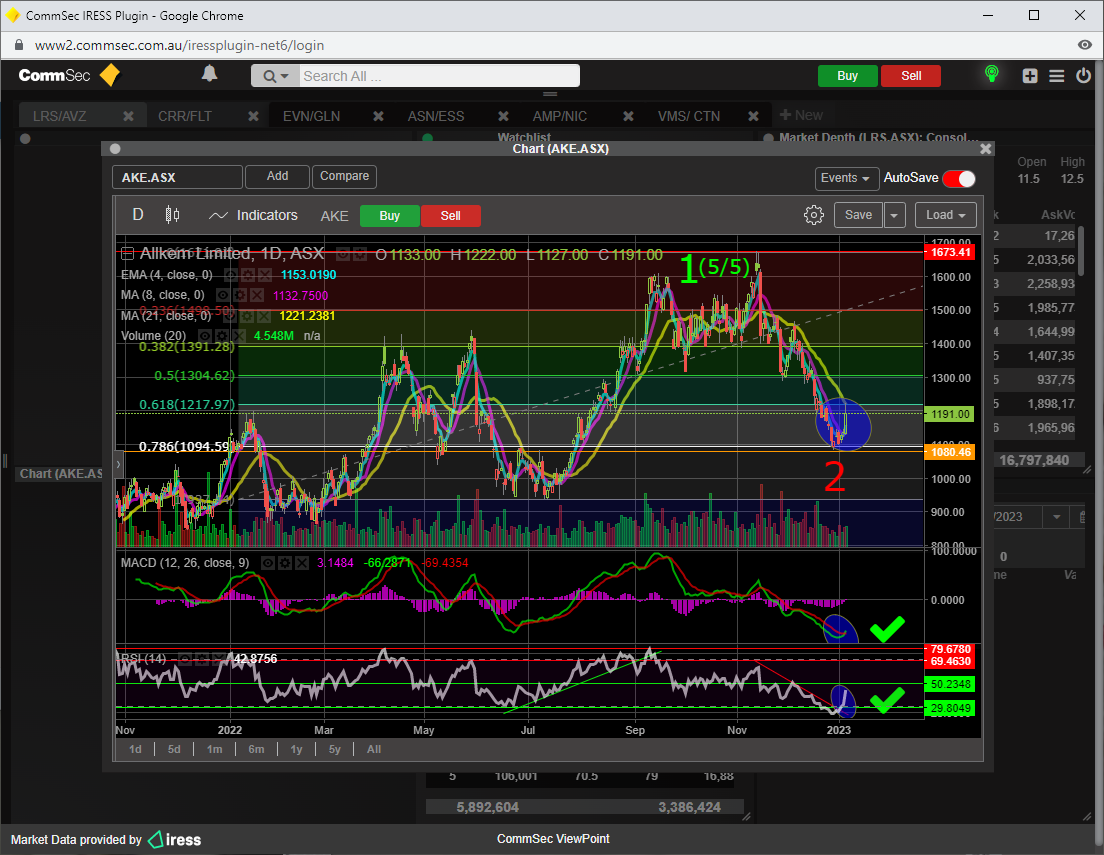1104x855 pixels.
Task: Open the Events dropdown
Action: click(847, 178)
